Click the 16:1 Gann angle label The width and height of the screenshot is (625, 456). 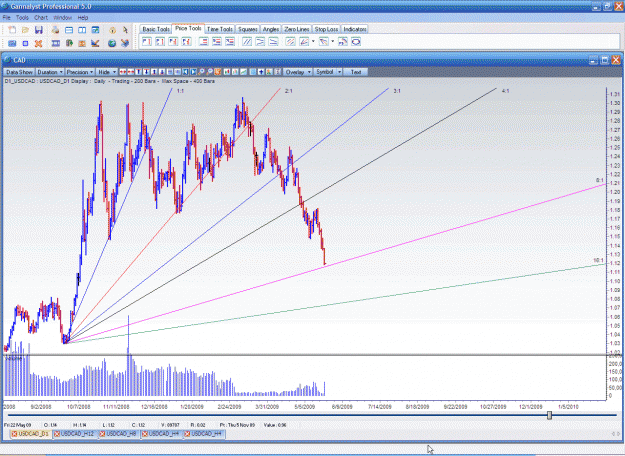pos(598,260)
